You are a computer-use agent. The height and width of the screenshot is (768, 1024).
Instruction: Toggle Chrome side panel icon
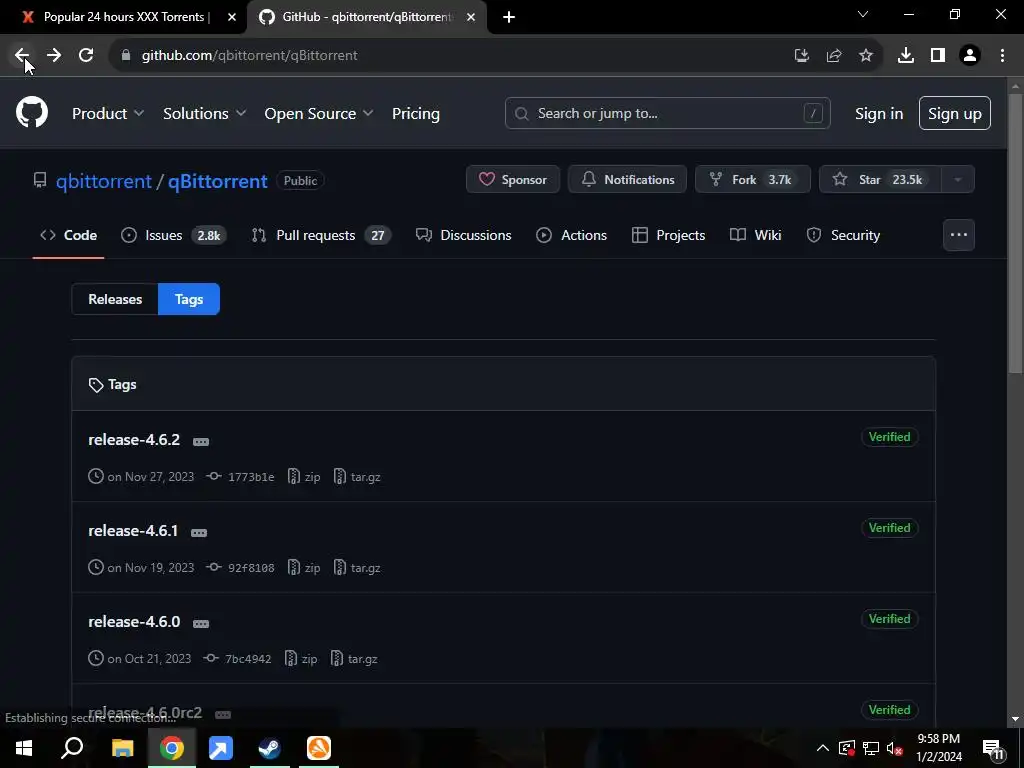938,56
